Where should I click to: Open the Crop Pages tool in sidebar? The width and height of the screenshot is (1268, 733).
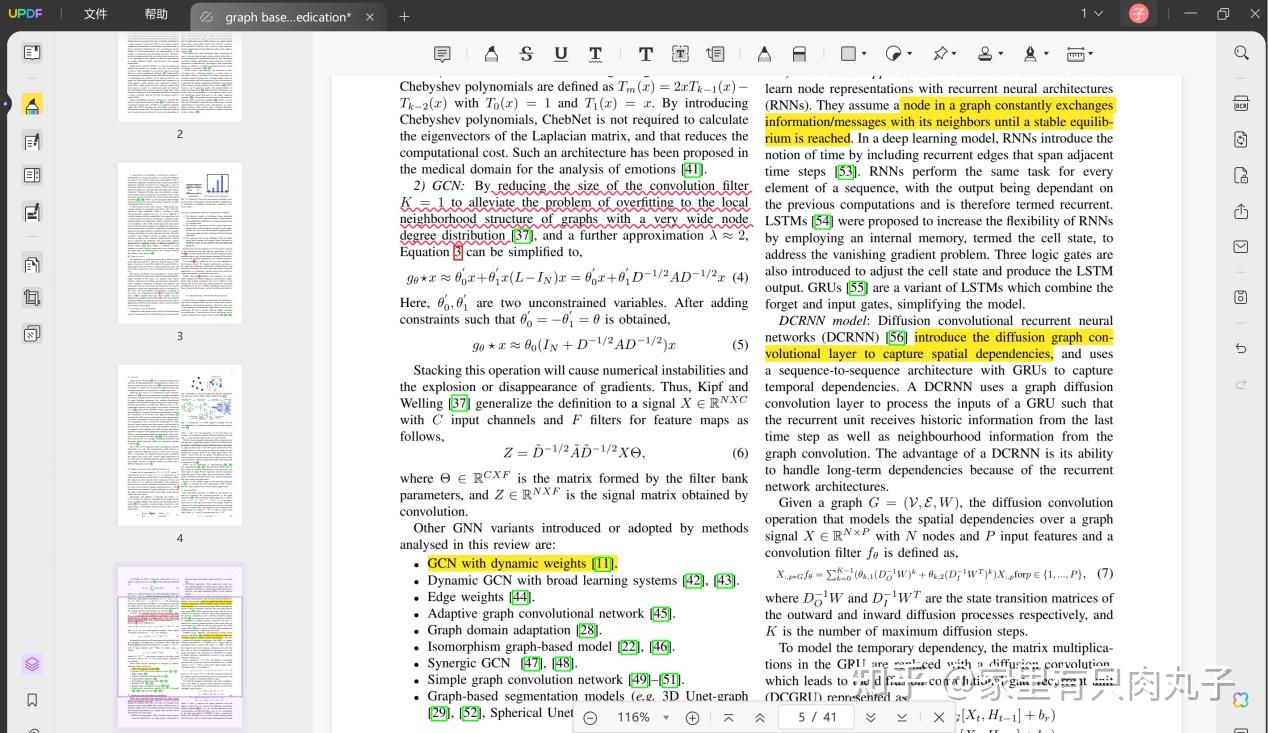32,298
